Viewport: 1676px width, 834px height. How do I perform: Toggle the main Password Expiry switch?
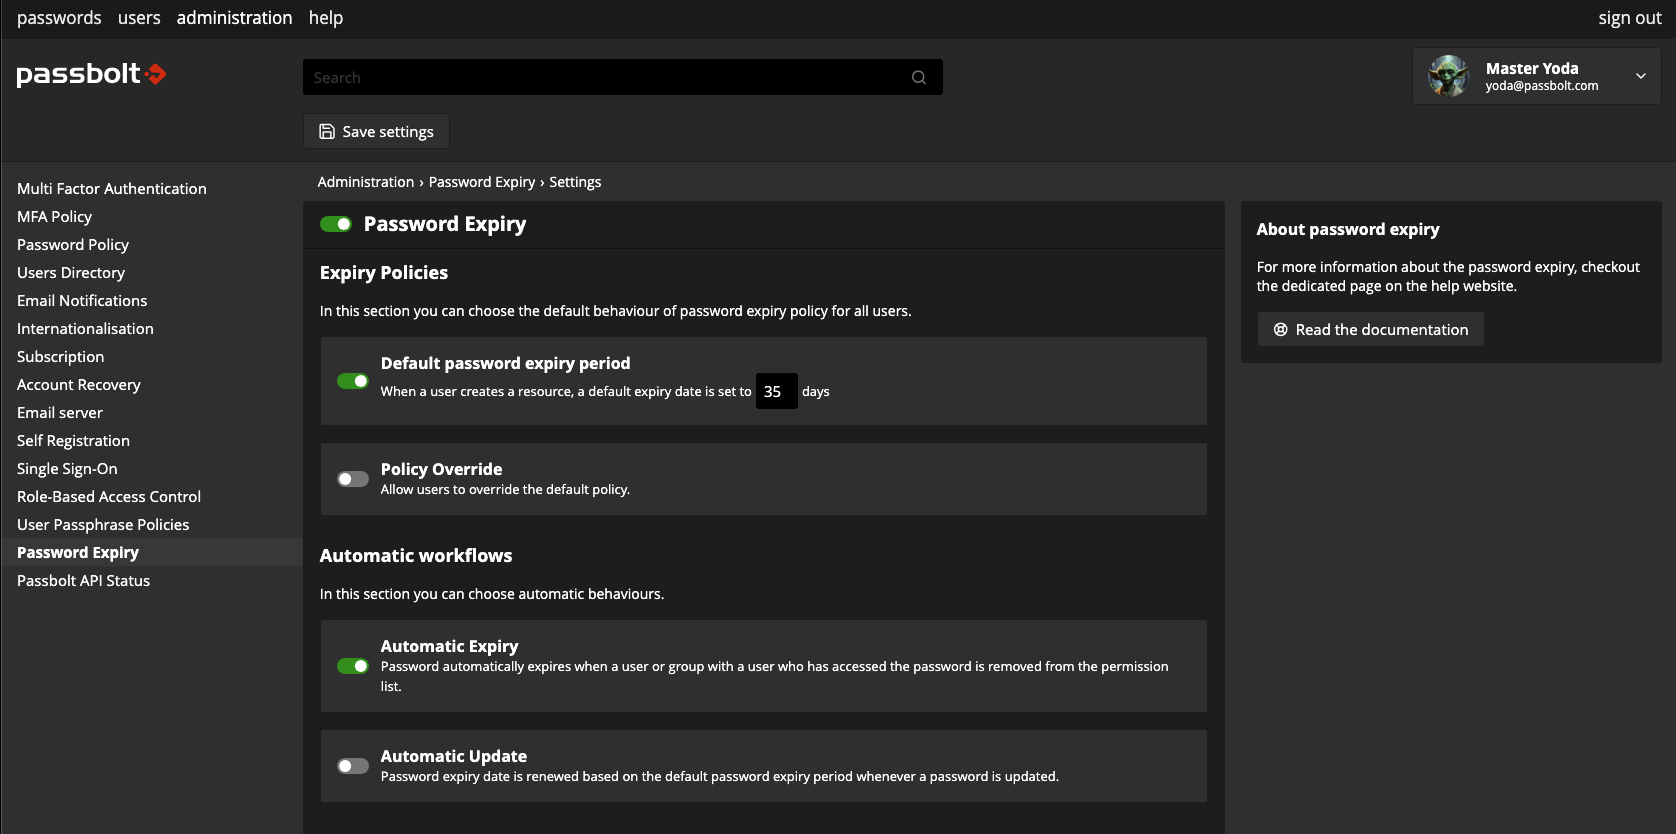[336, 224]
